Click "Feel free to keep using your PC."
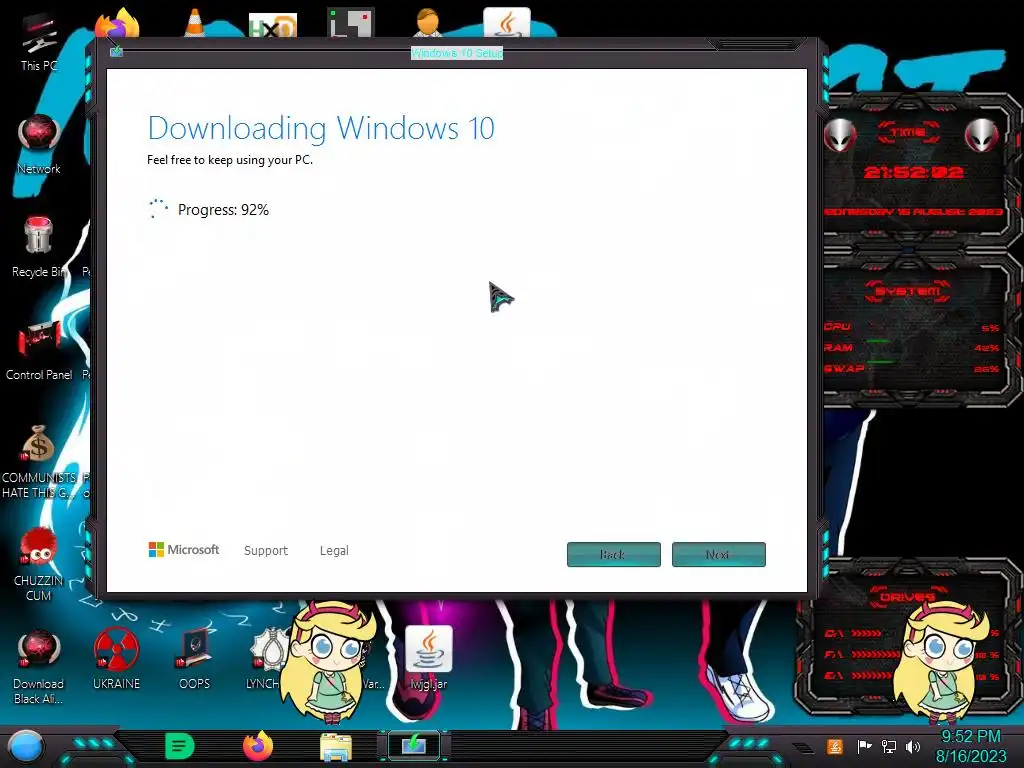The height and width of the screenshot is (768, 1024). [x=230, y=160]
